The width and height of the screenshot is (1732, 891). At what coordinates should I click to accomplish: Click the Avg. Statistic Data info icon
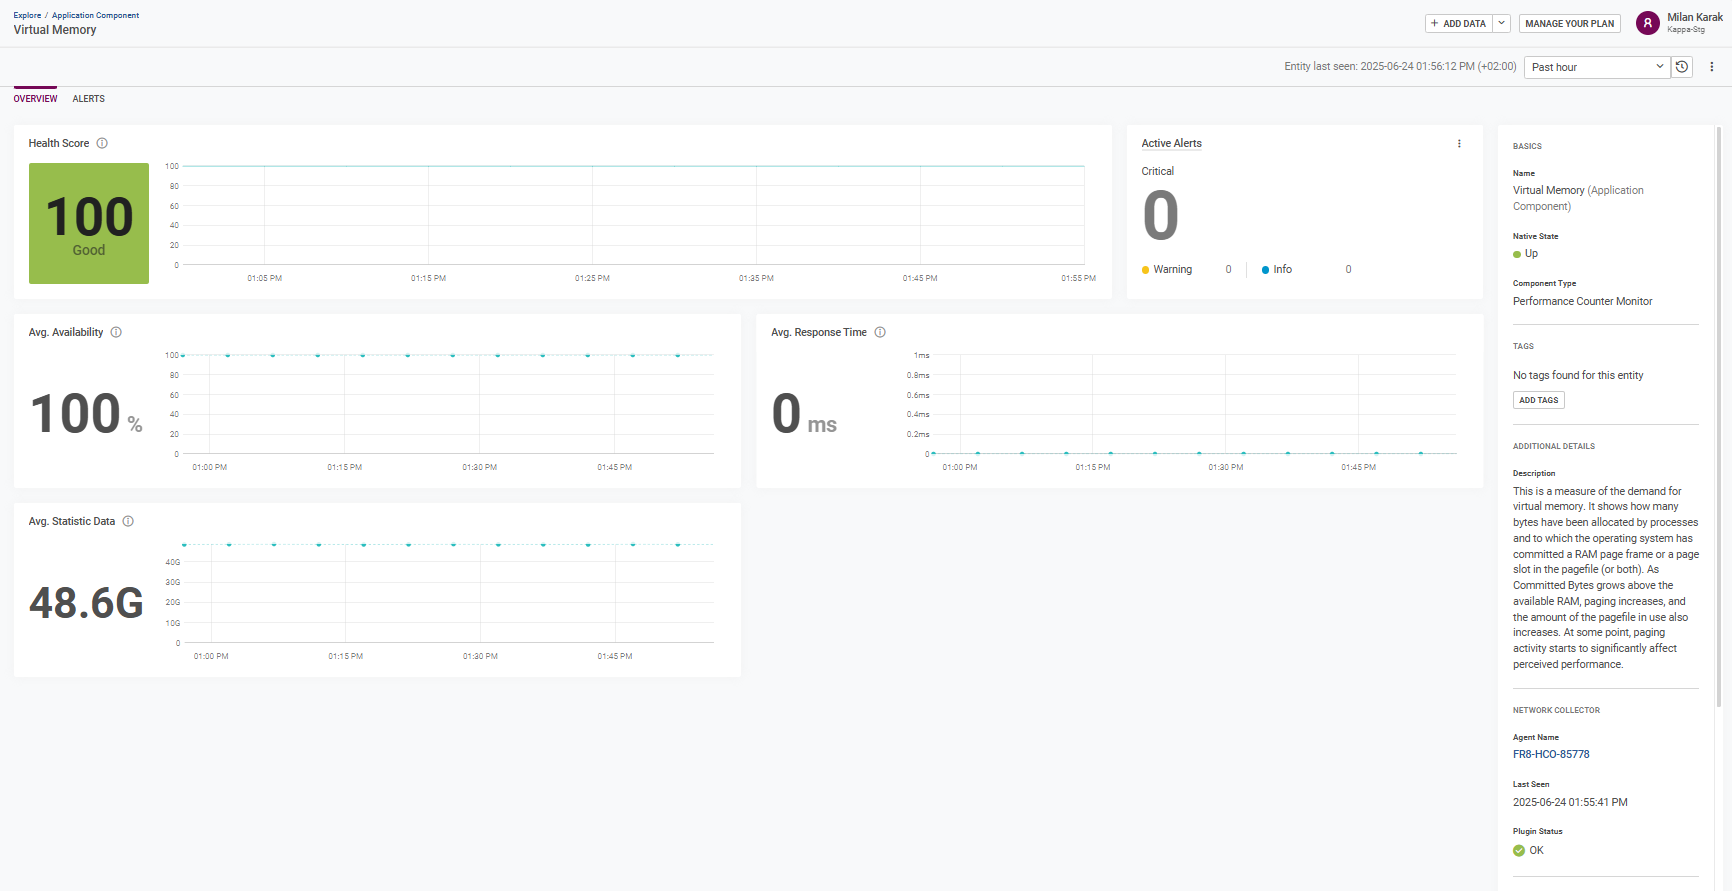coord(128,521)
